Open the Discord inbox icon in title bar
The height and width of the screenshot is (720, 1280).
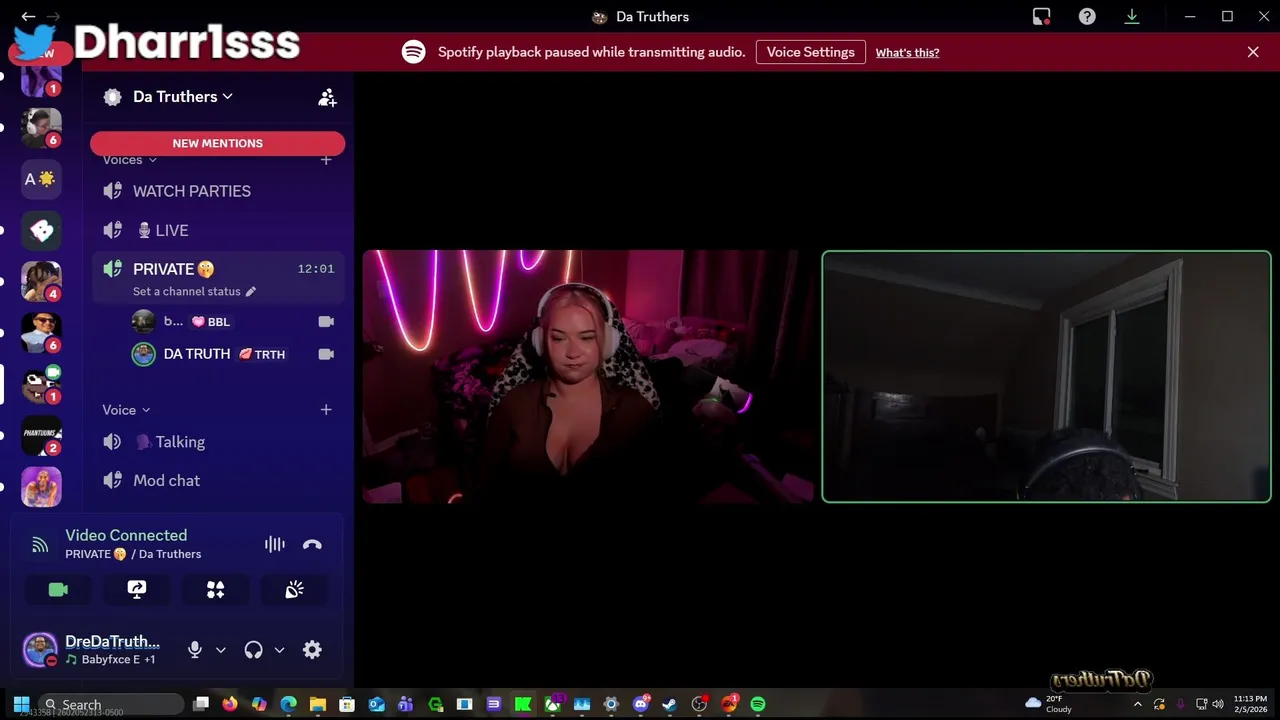(1041, 16)
